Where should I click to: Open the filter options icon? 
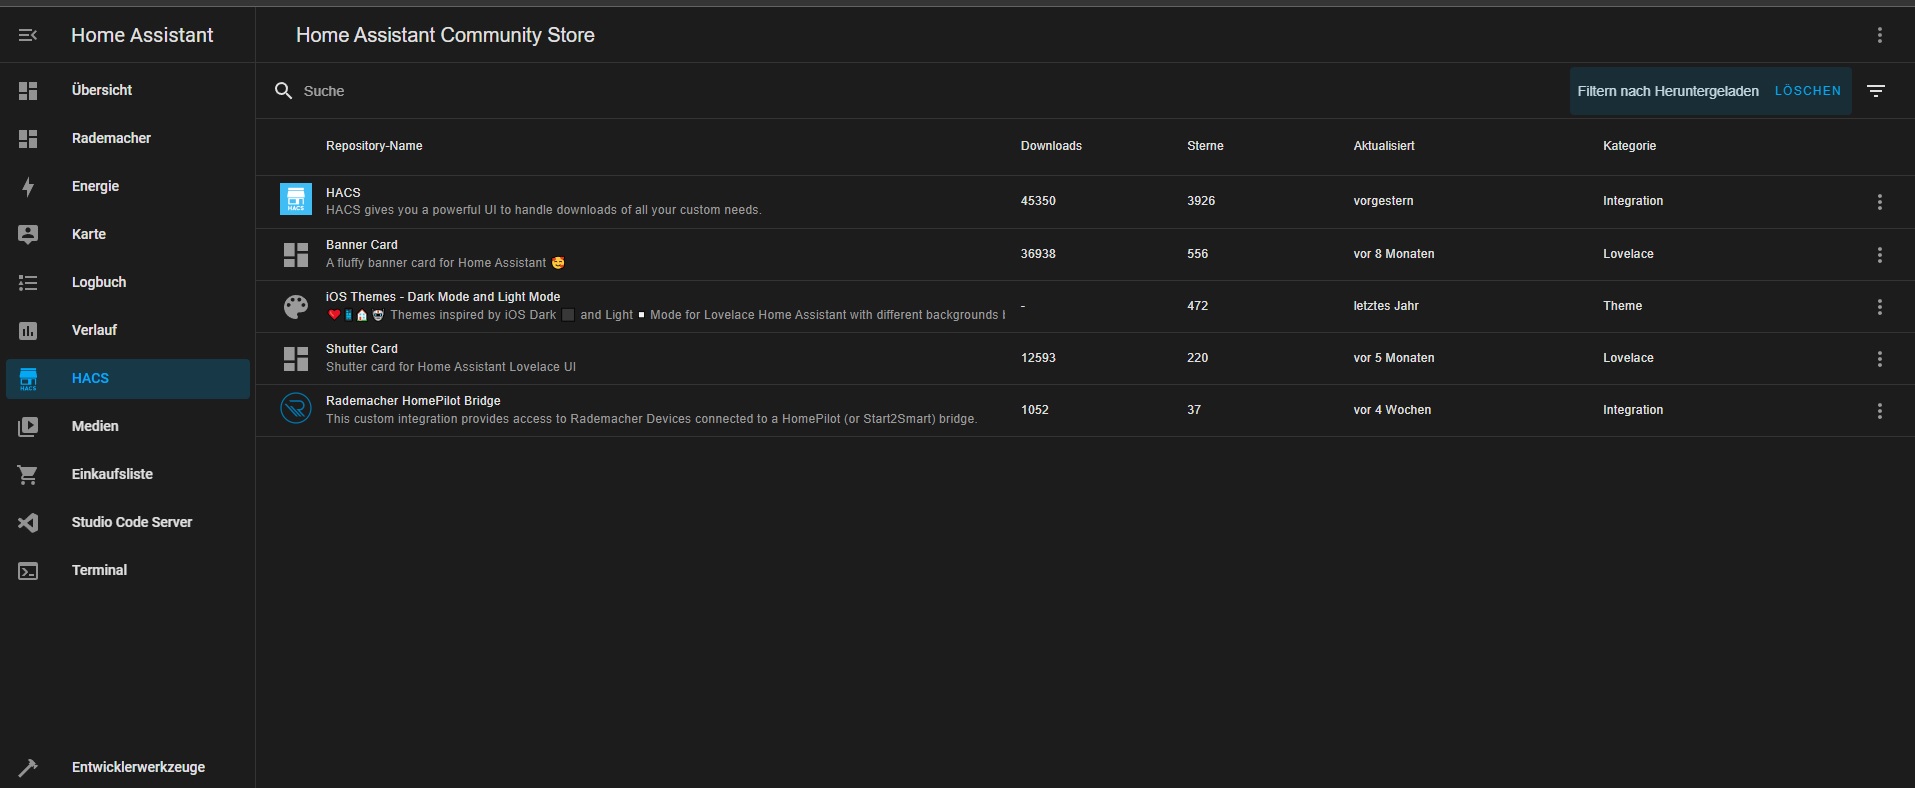(x=1876, y=91)
